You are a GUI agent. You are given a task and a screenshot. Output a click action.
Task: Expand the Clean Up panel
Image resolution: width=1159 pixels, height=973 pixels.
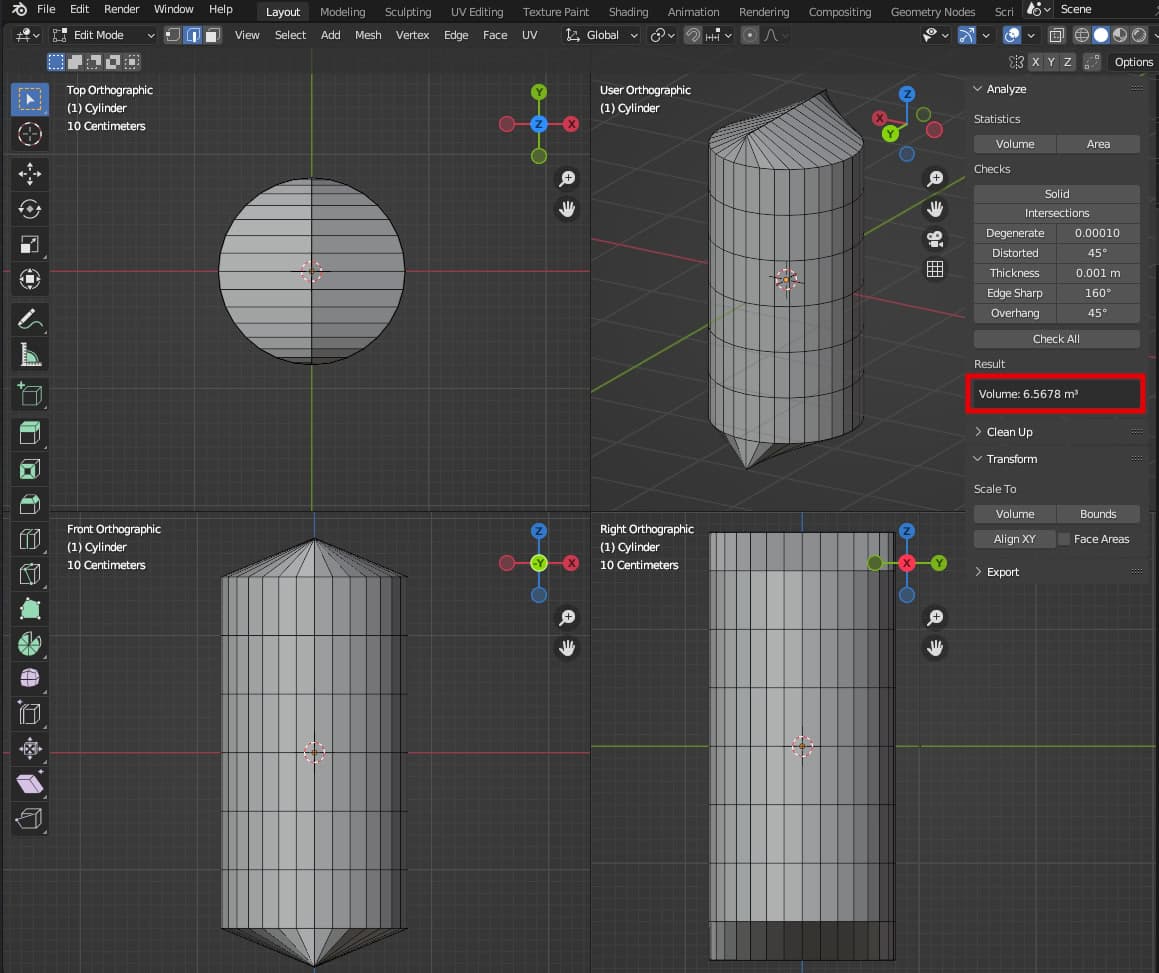point(1009,432)
